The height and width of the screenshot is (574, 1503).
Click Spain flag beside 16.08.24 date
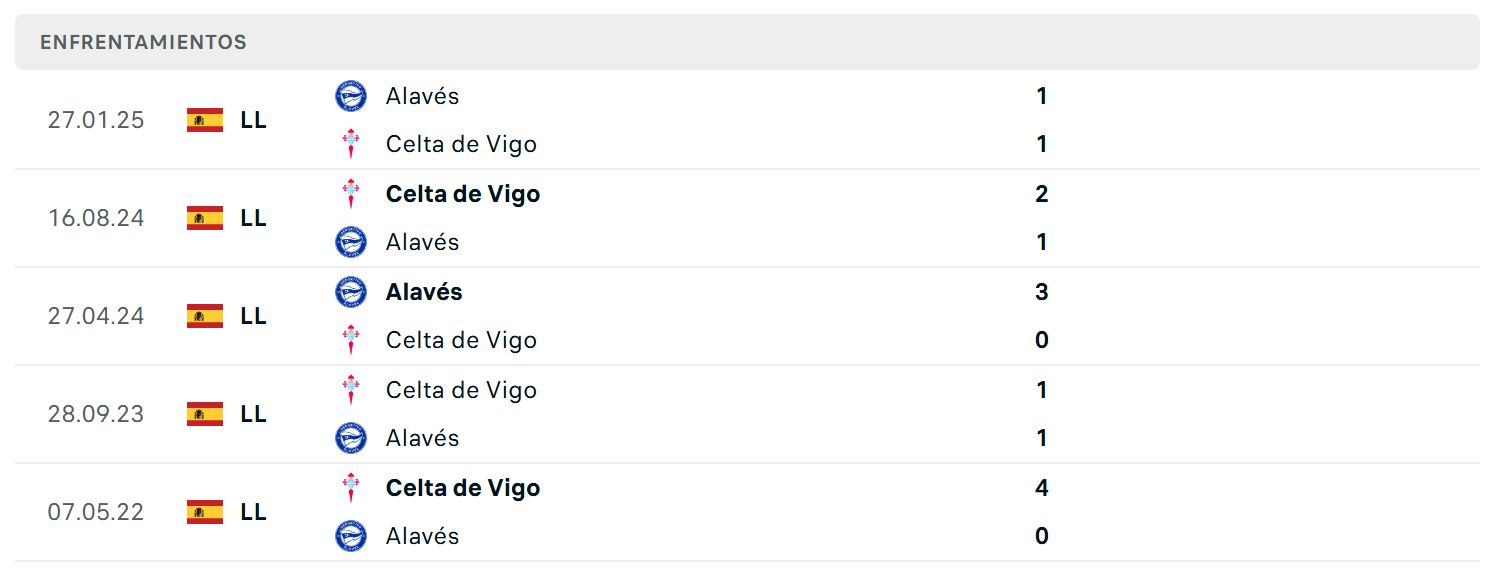[x=205, y=218]
